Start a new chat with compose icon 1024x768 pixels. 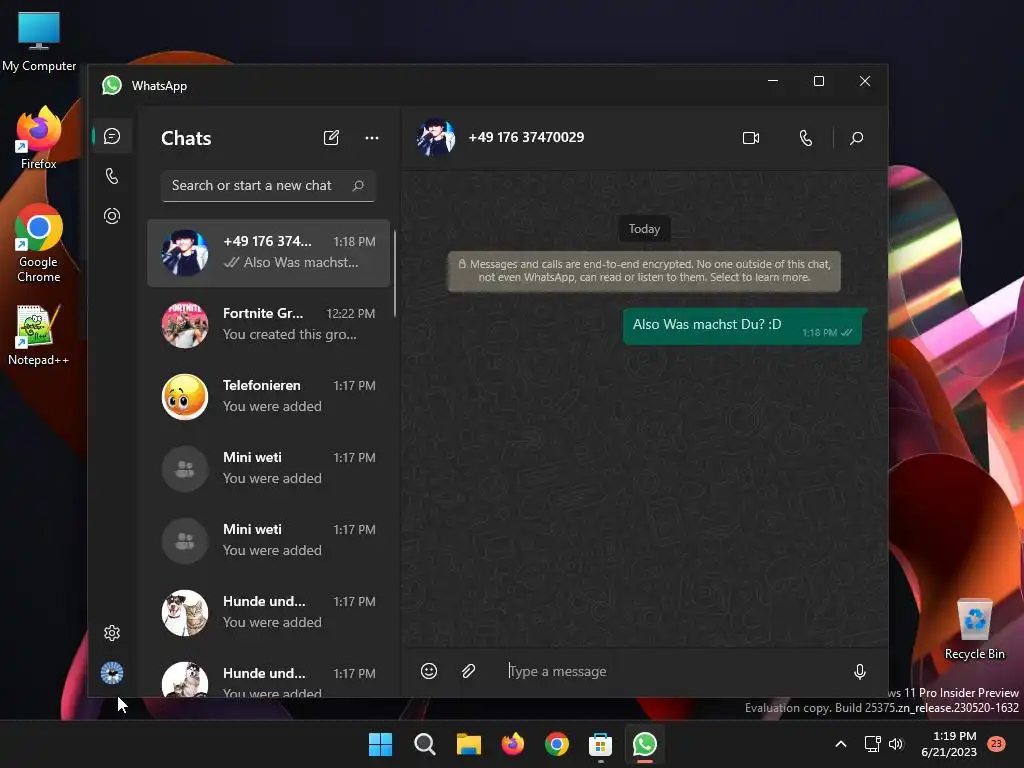tap(331, 138)
